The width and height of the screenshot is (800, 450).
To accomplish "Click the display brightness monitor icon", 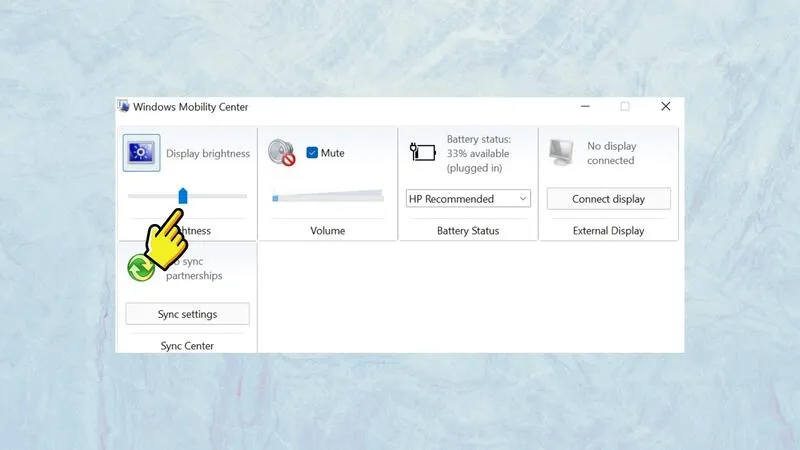I will coord(141,153).
